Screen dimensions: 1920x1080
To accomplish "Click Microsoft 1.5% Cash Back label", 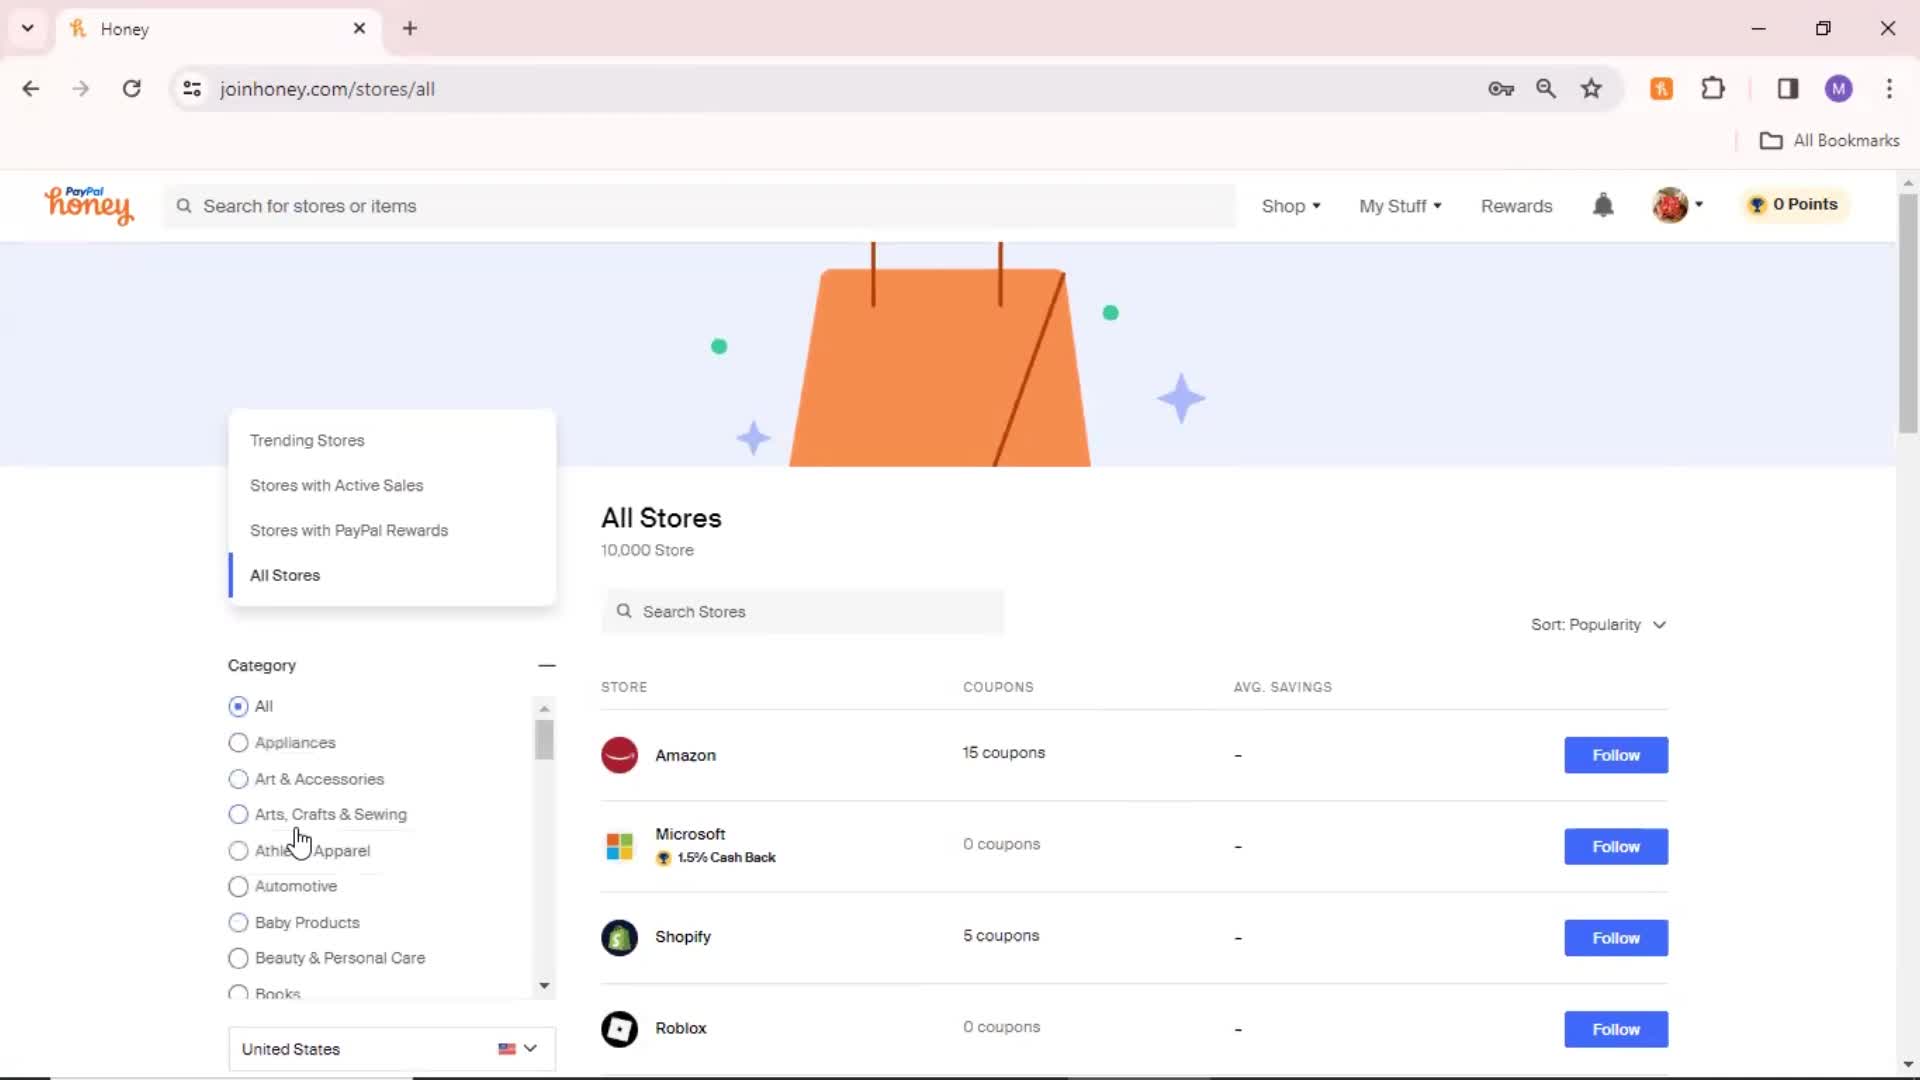I will tap(716, 858).
